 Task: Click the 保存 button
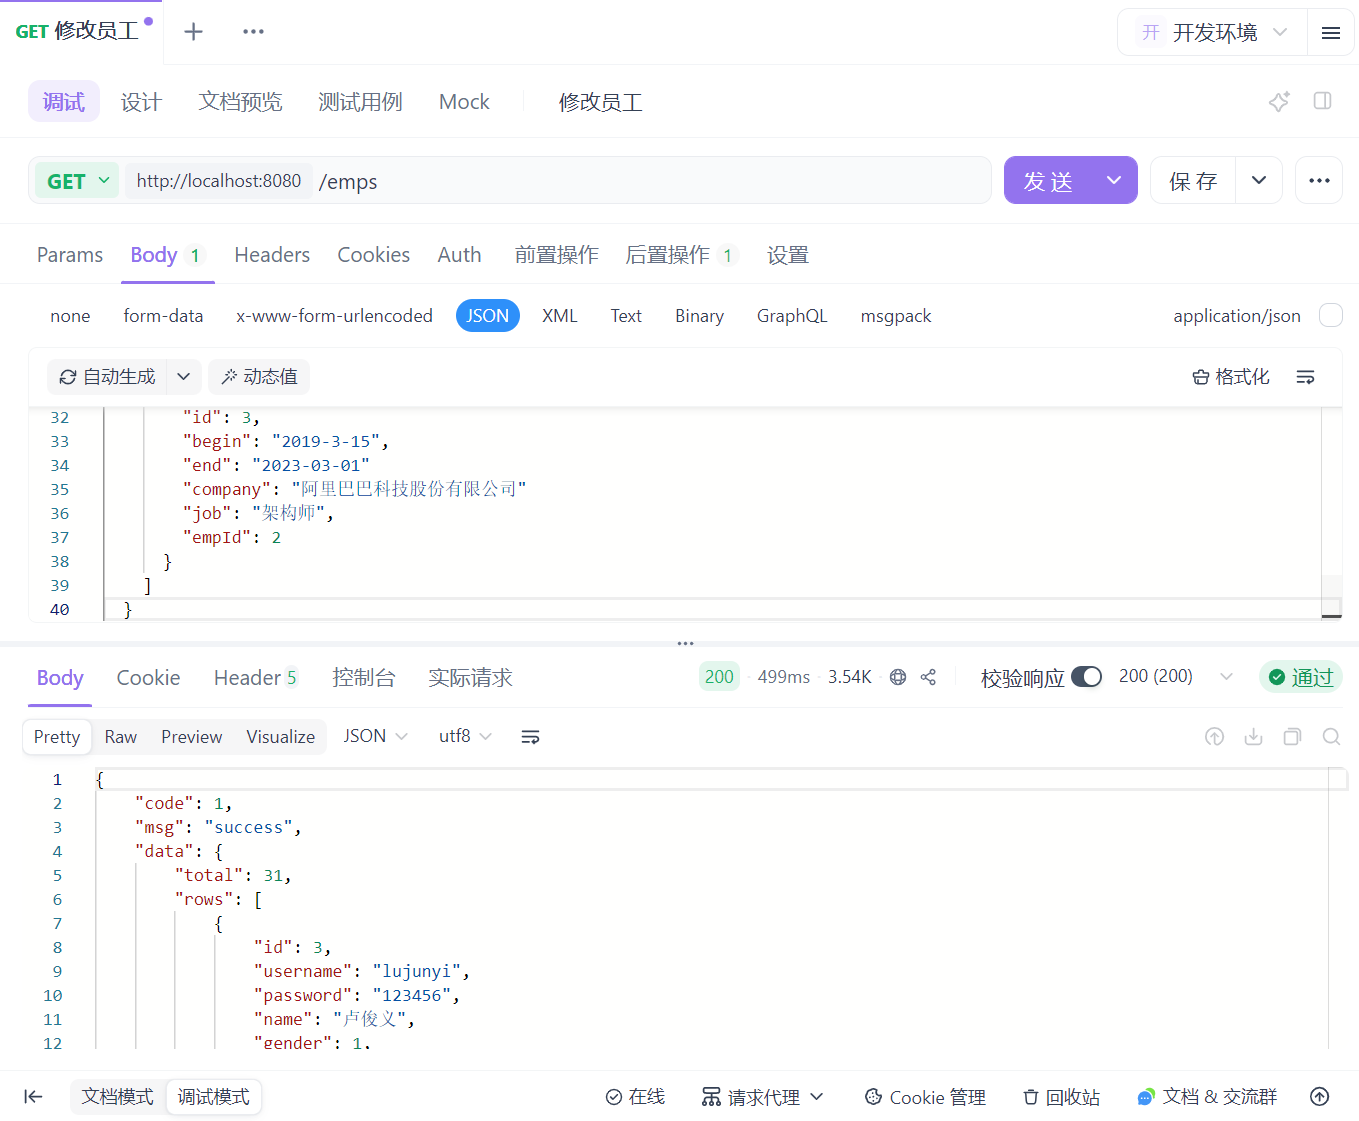click(1193, 180)
